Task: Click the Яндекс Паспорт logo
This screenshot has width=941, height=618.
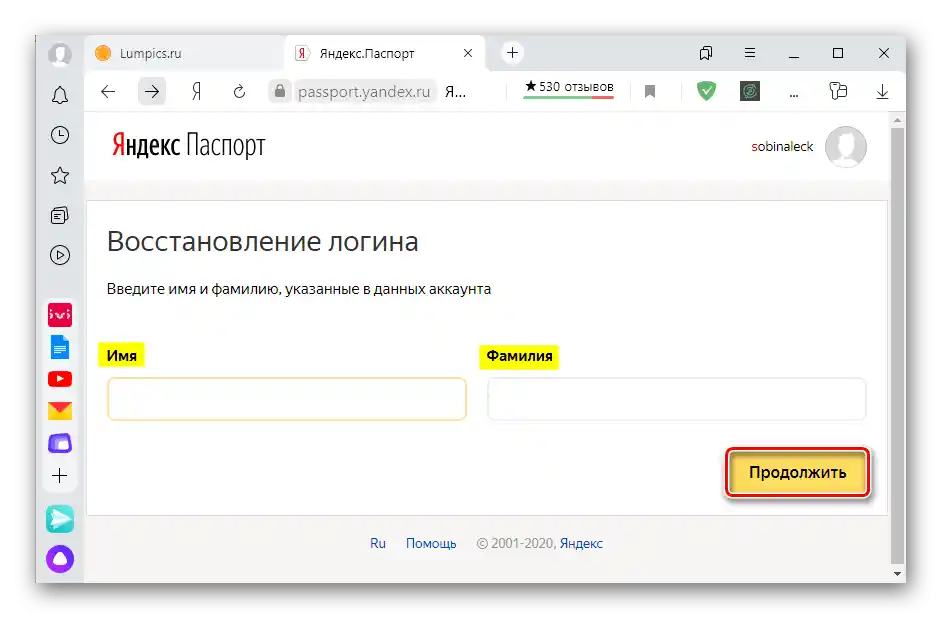Action: [x=188, y=145]
